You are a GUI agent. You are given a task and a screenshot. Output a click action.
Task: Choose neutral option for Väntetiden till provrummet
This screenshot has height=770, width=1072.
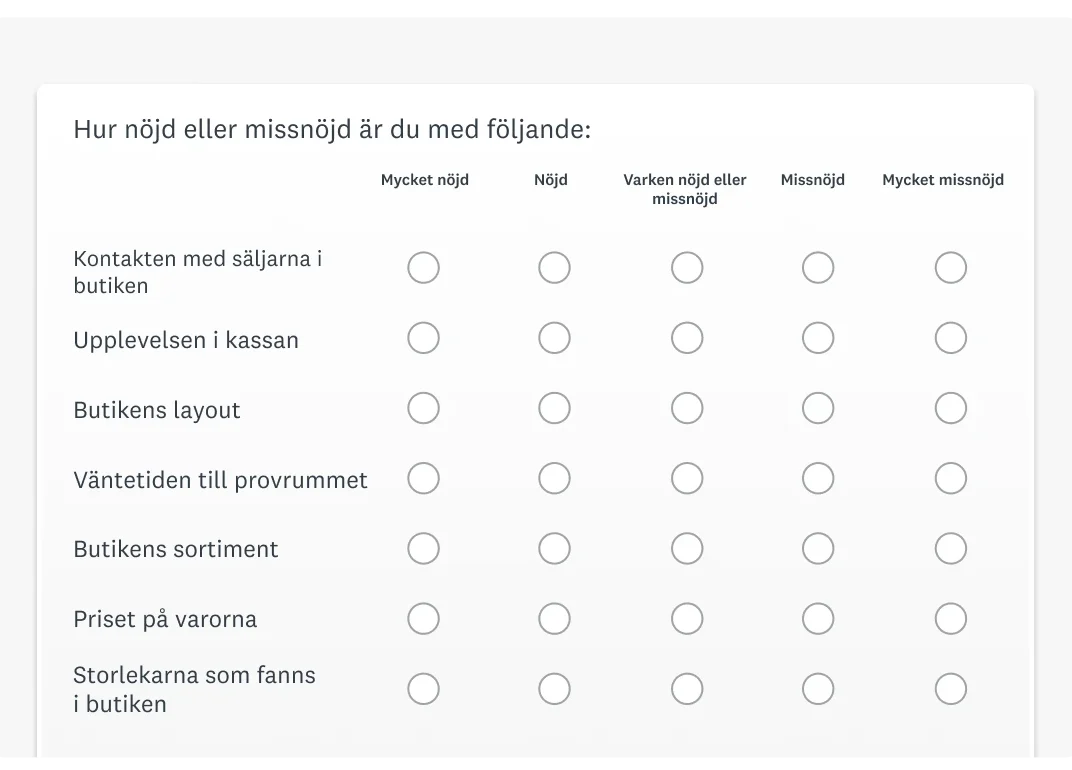point(686,478)
